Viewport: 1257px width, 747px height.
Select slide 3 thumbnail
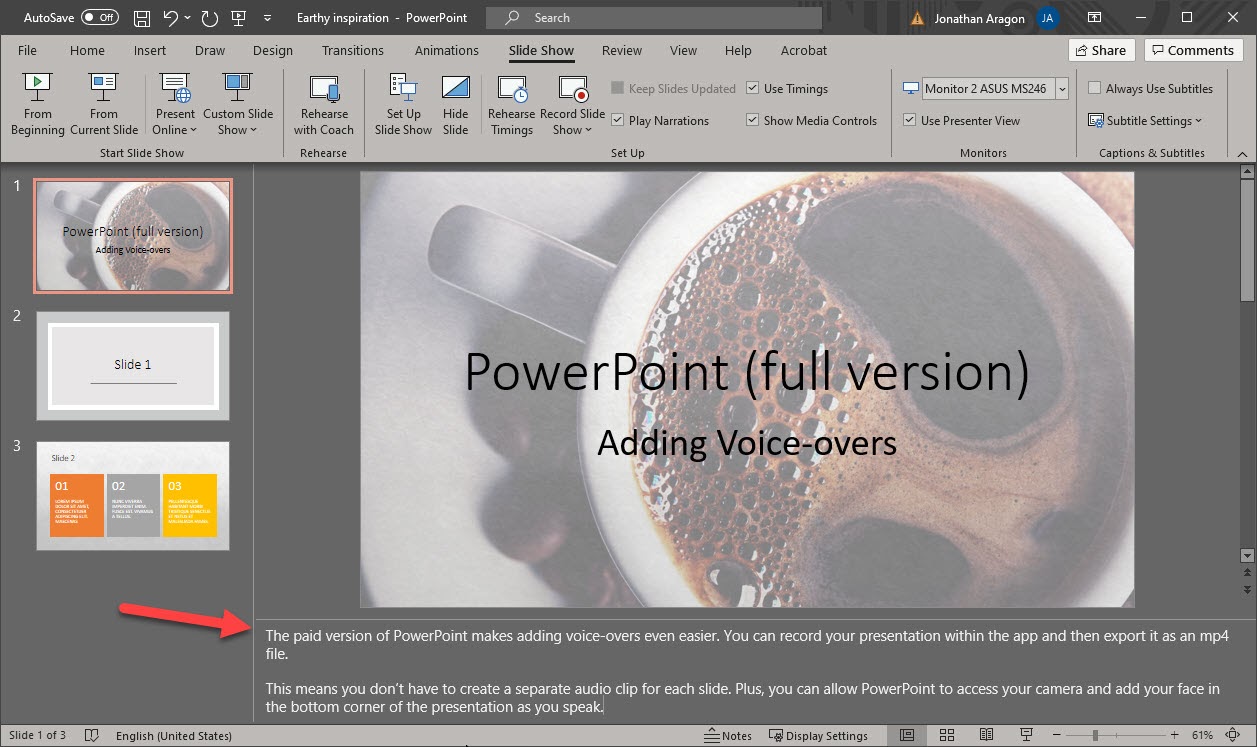pyautogui.click(x=133, y=496)
